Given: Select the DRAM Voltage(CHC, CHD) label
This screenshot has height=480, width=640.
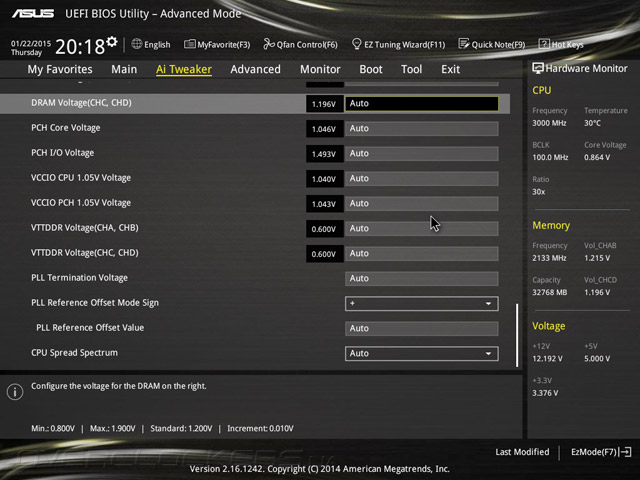Looking at the screenshot, I should (81, 103).
